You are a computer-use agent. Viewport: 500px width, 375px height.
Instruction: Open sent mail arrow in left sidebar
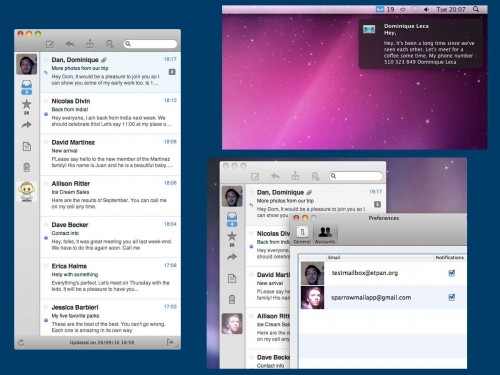pyautogui.click(x=27, y=125)
